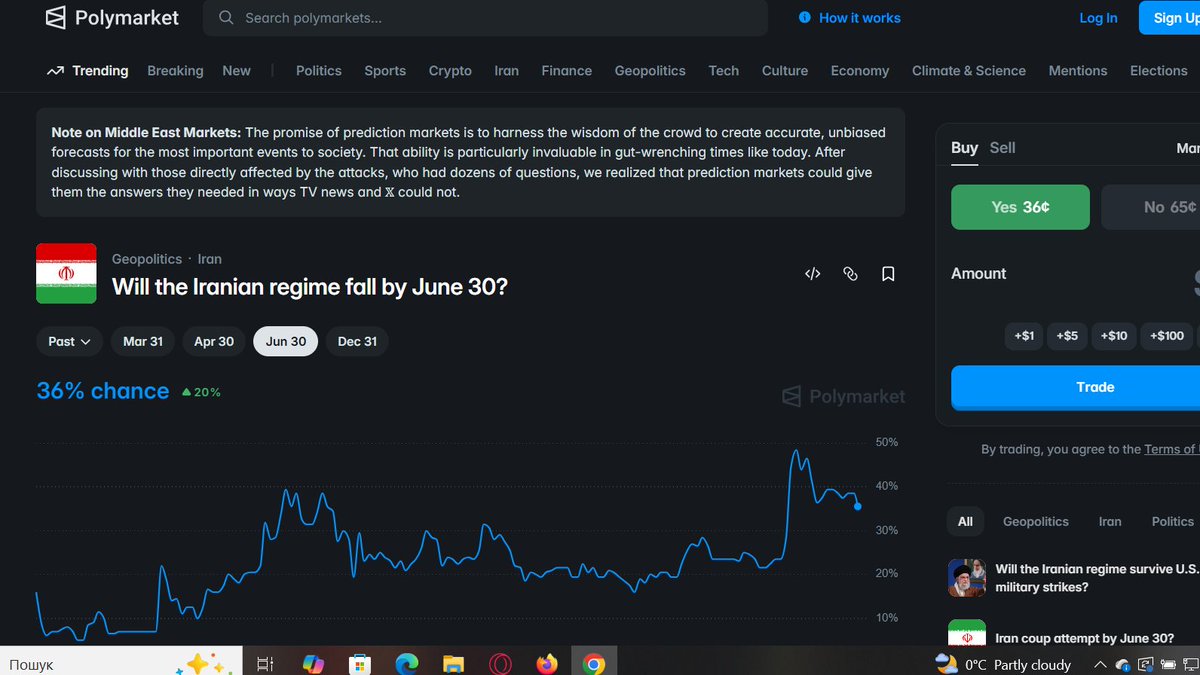Open the Finance category
The image size is (1200, 675).
click(567, 71)
